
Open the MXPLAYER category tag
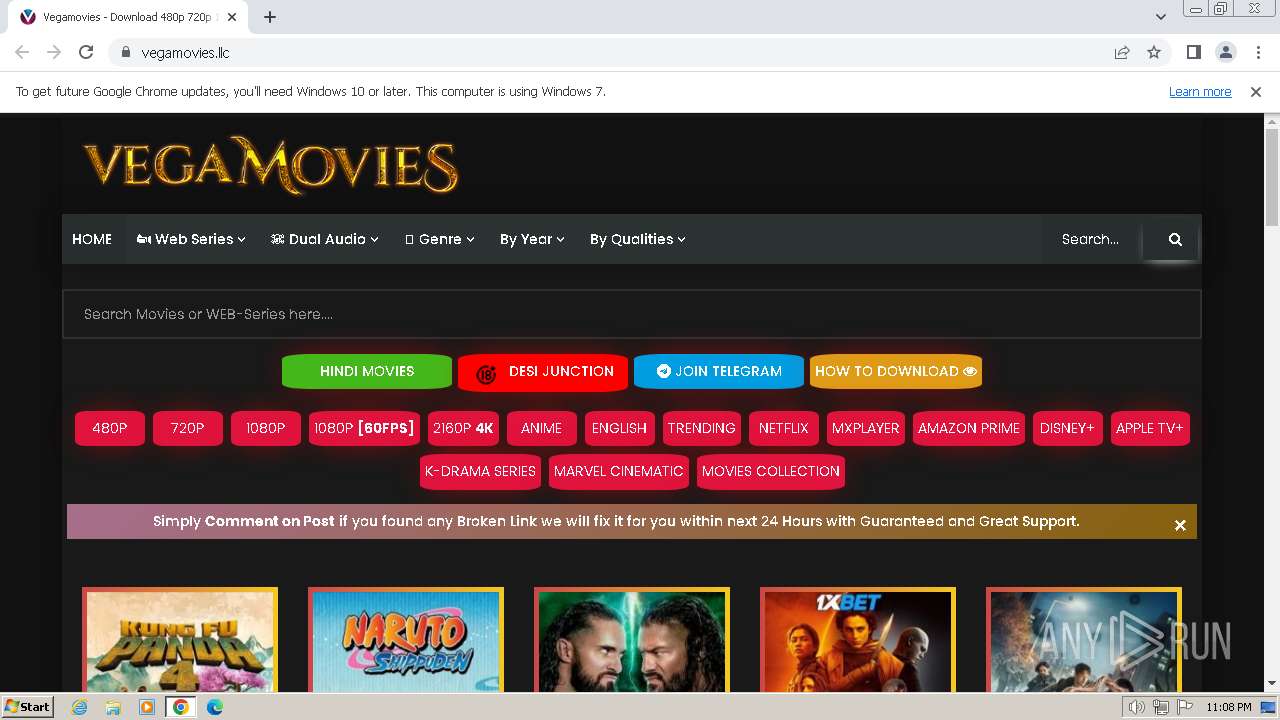coord(866,428)
